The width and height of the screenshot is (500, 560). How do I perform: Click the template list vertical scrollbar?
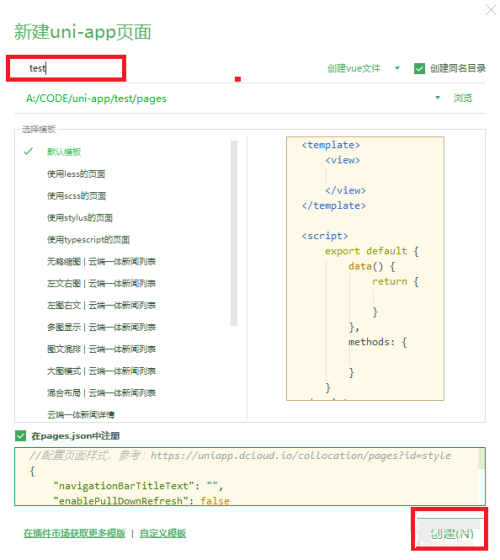234,233
